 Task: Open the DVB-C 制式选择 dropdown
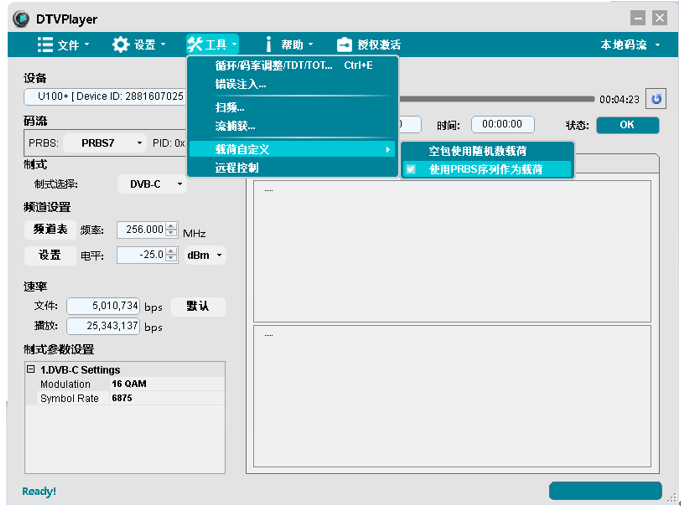point(152,184)
